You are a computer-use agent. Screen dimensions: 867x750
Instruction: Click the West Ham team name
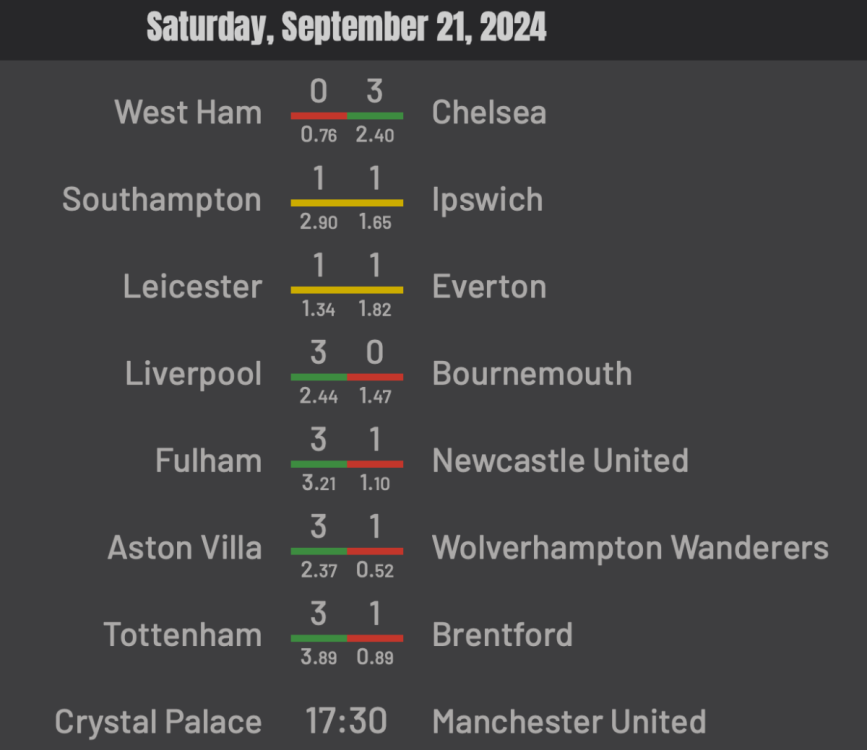[187, 112]
